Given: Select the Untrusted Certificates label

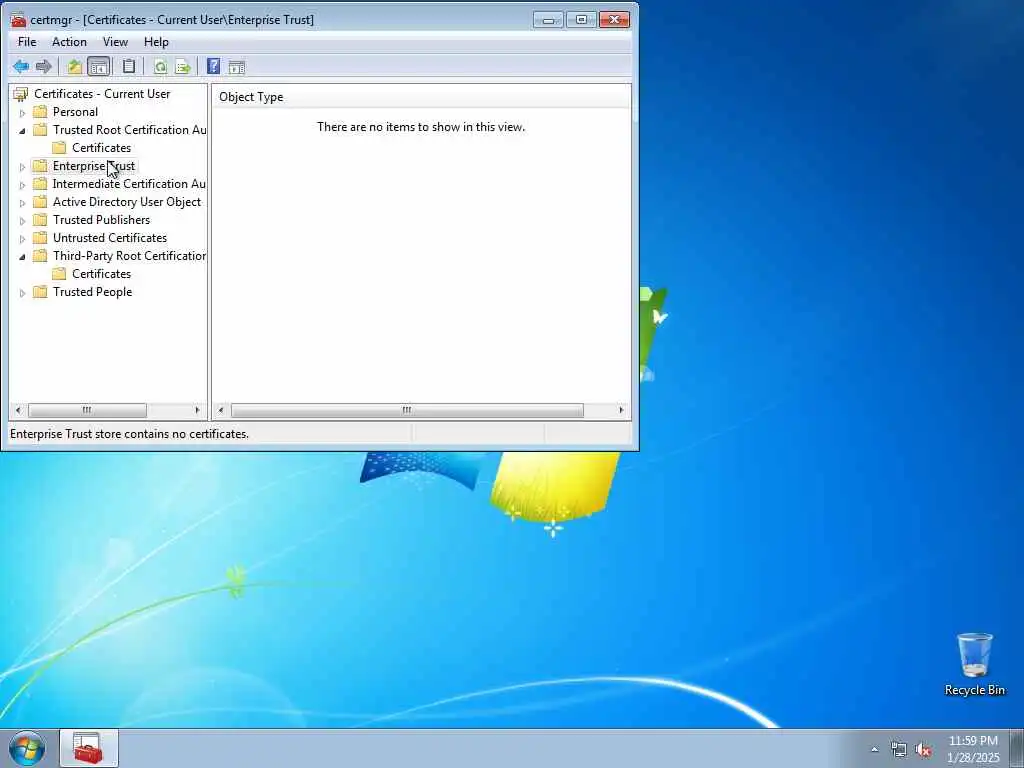Looking at the screenshot, I should (x=110, y=238).
